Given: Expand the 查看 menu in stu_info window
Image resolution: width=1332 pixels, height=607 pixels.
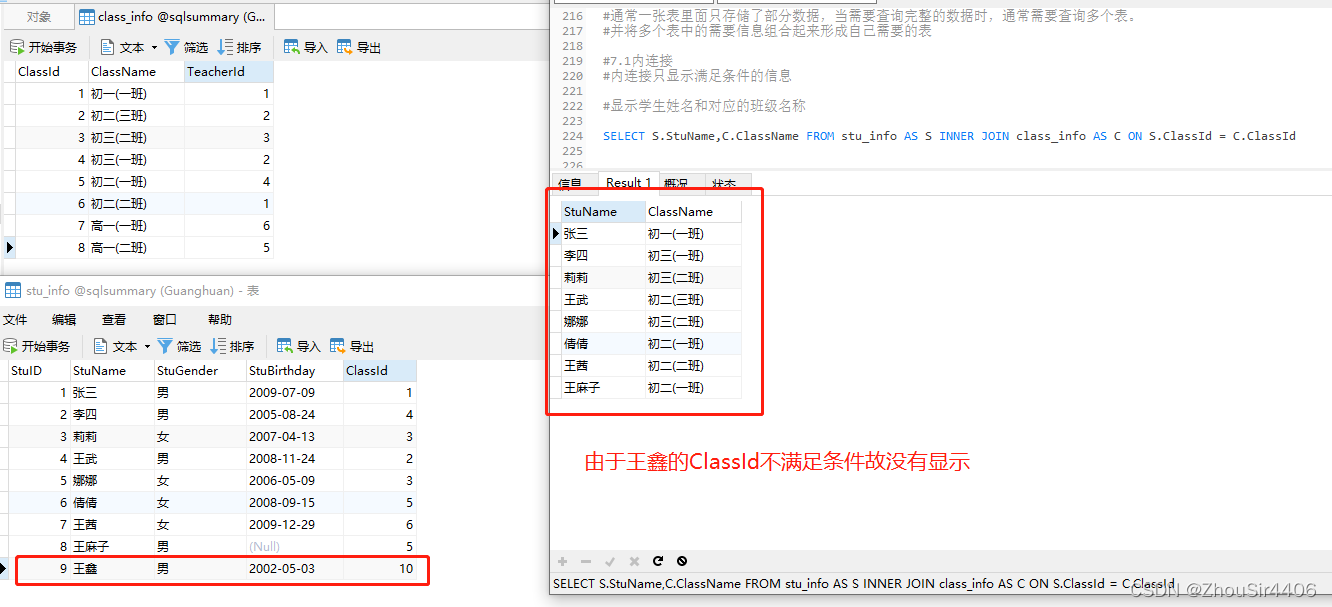Looking at the screenshot, I should coord(113,319).
